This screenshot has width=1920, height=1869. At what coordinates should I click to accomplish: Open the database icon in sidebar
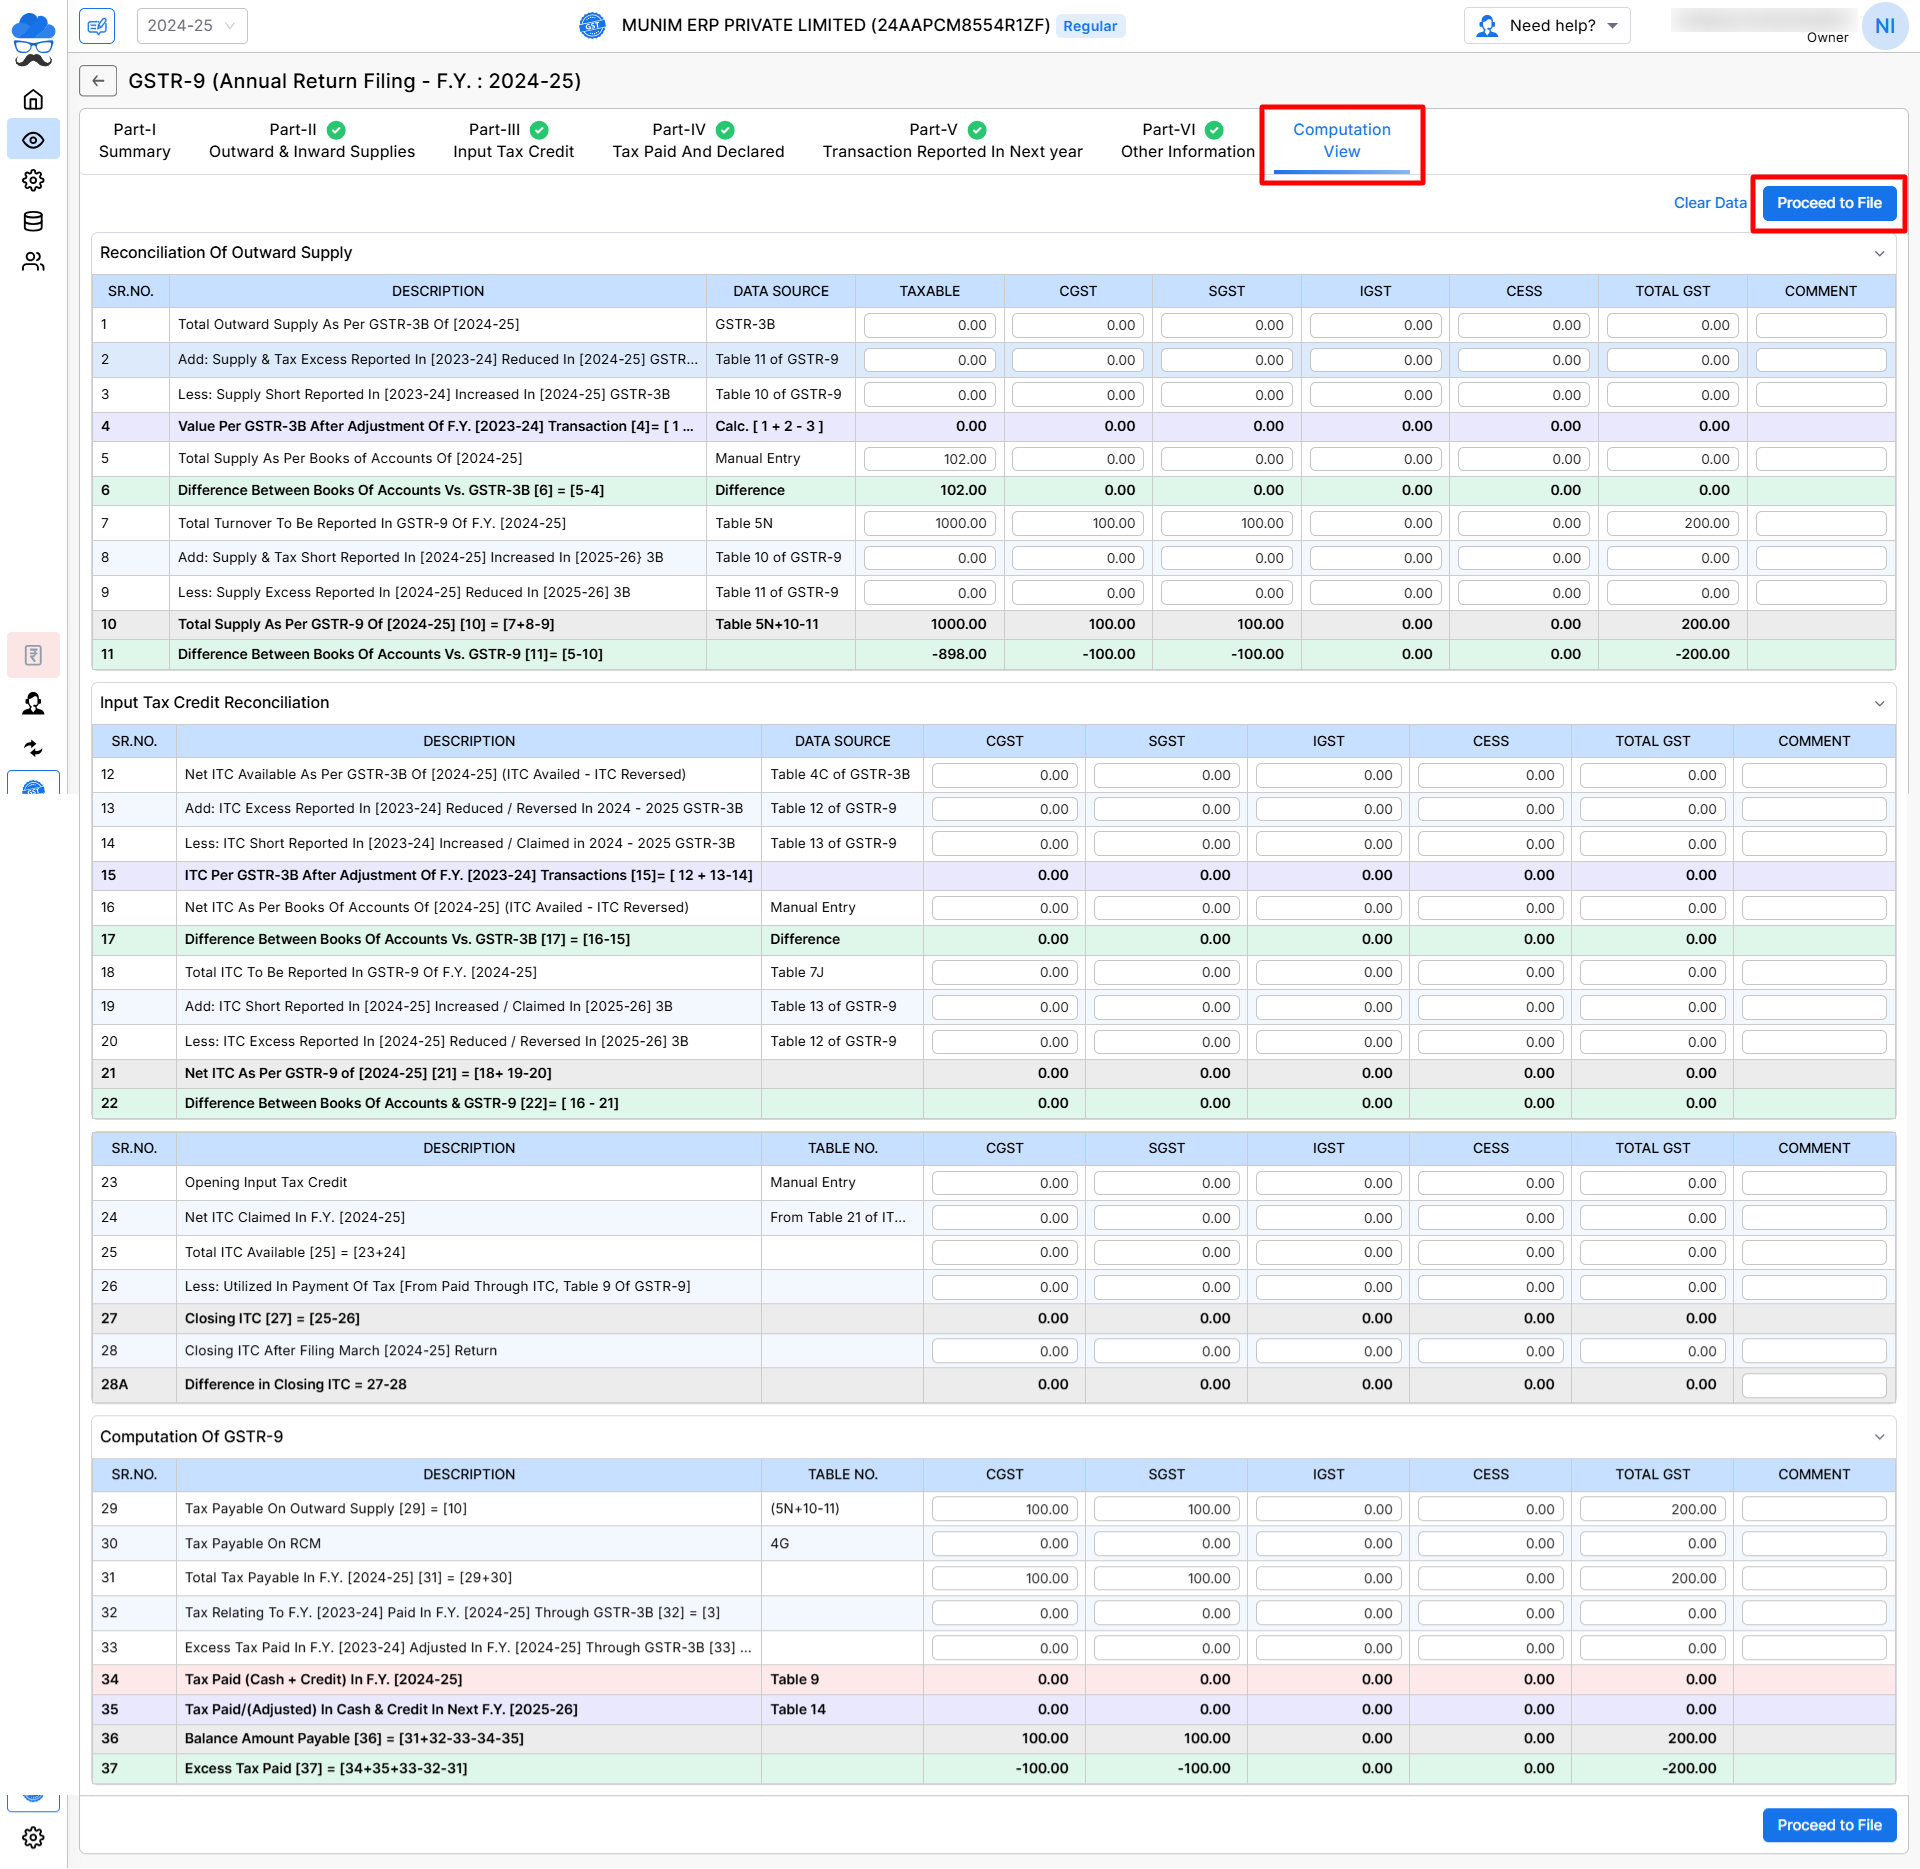point(33,221)
